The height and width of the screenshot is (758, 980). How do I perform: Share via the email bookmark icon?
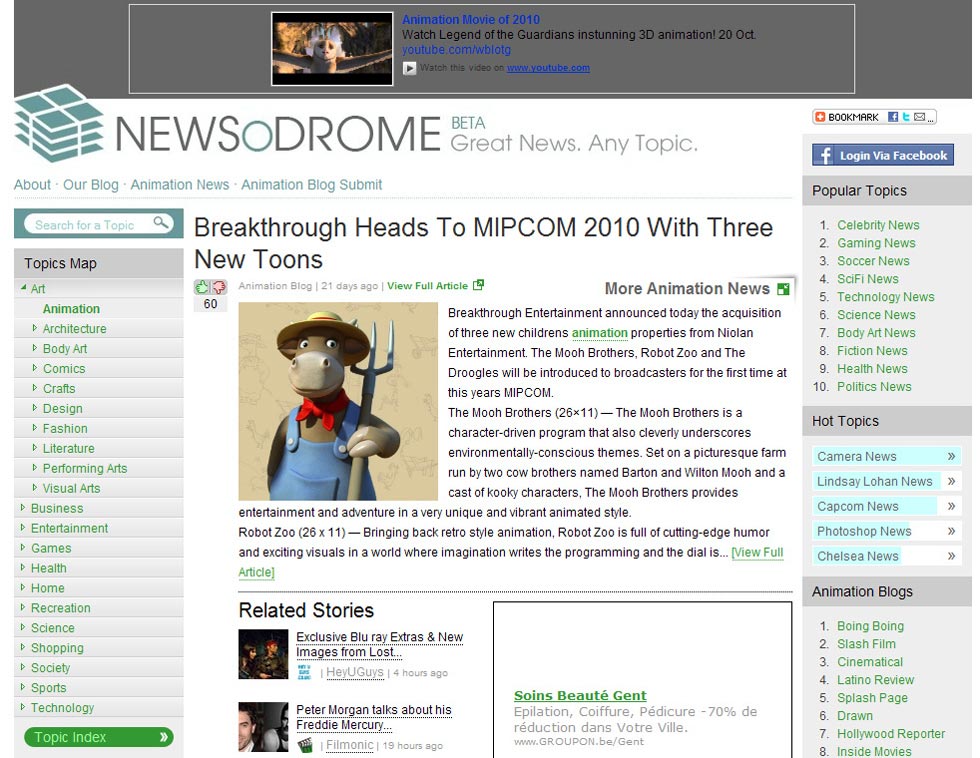click(919, 117)
